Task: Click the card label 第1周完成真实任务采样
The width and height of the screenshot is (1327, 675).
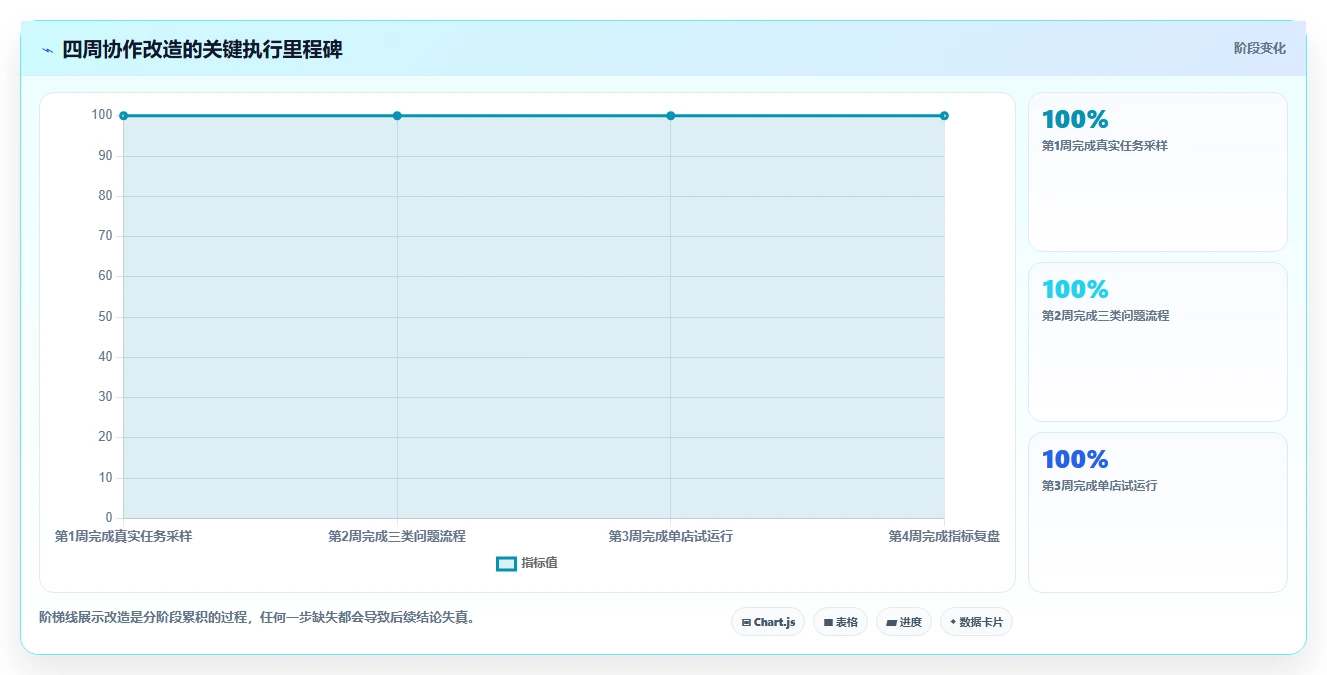Action: click(x=1105, y=146)
